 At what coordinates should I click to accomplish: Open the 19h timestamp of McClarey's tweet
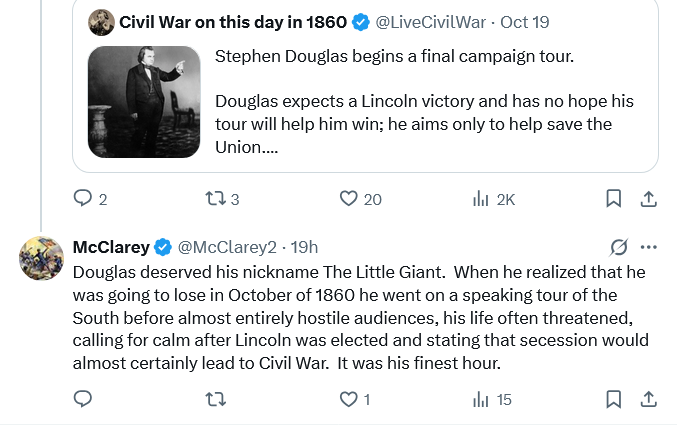click(x=304, y=247)
